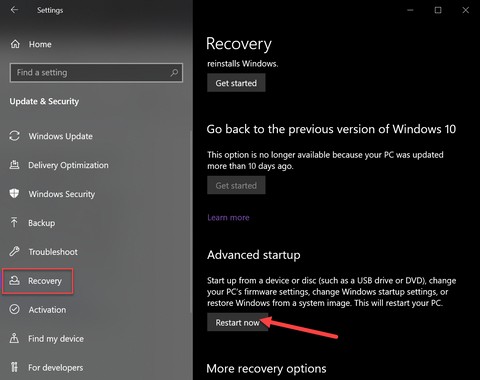Click Get started under reinstalls Windows
This screenshot has width=480, height=380.
(236, 83)
